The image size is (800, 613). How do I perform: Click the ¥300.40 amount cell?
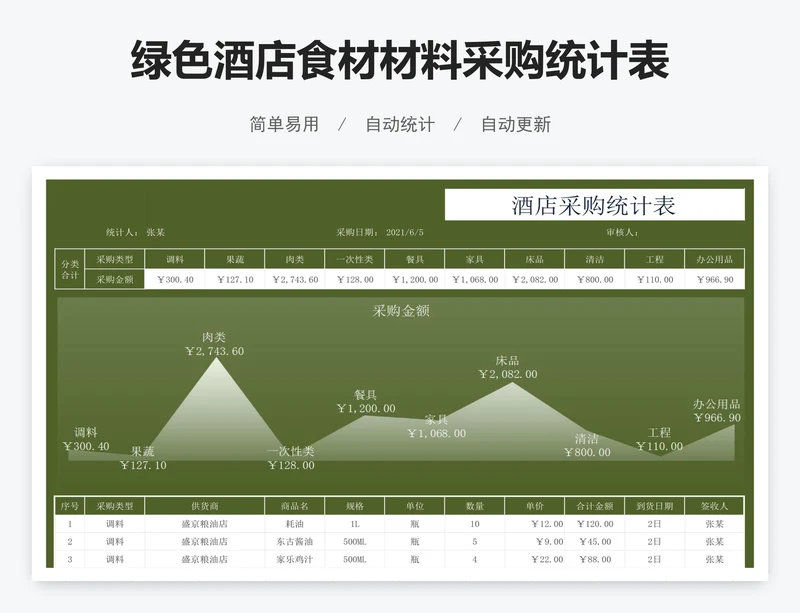coord(175,279)
